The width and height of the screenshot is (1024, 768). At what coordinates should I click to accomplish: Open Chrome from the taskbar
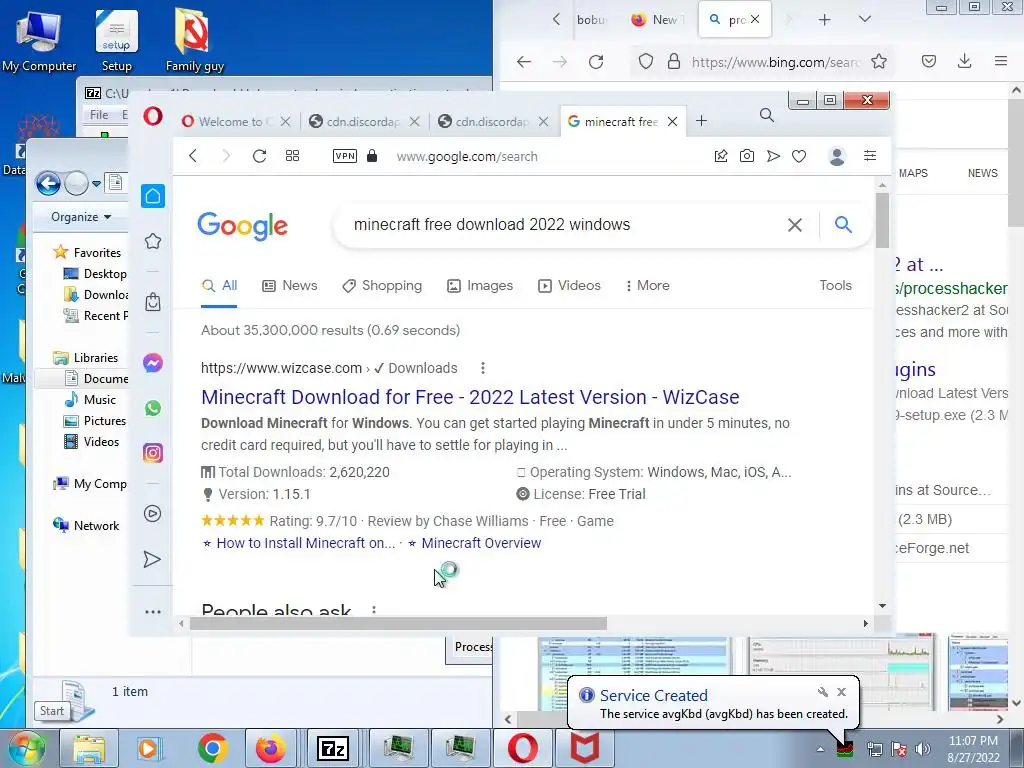[x=212, y=748]
